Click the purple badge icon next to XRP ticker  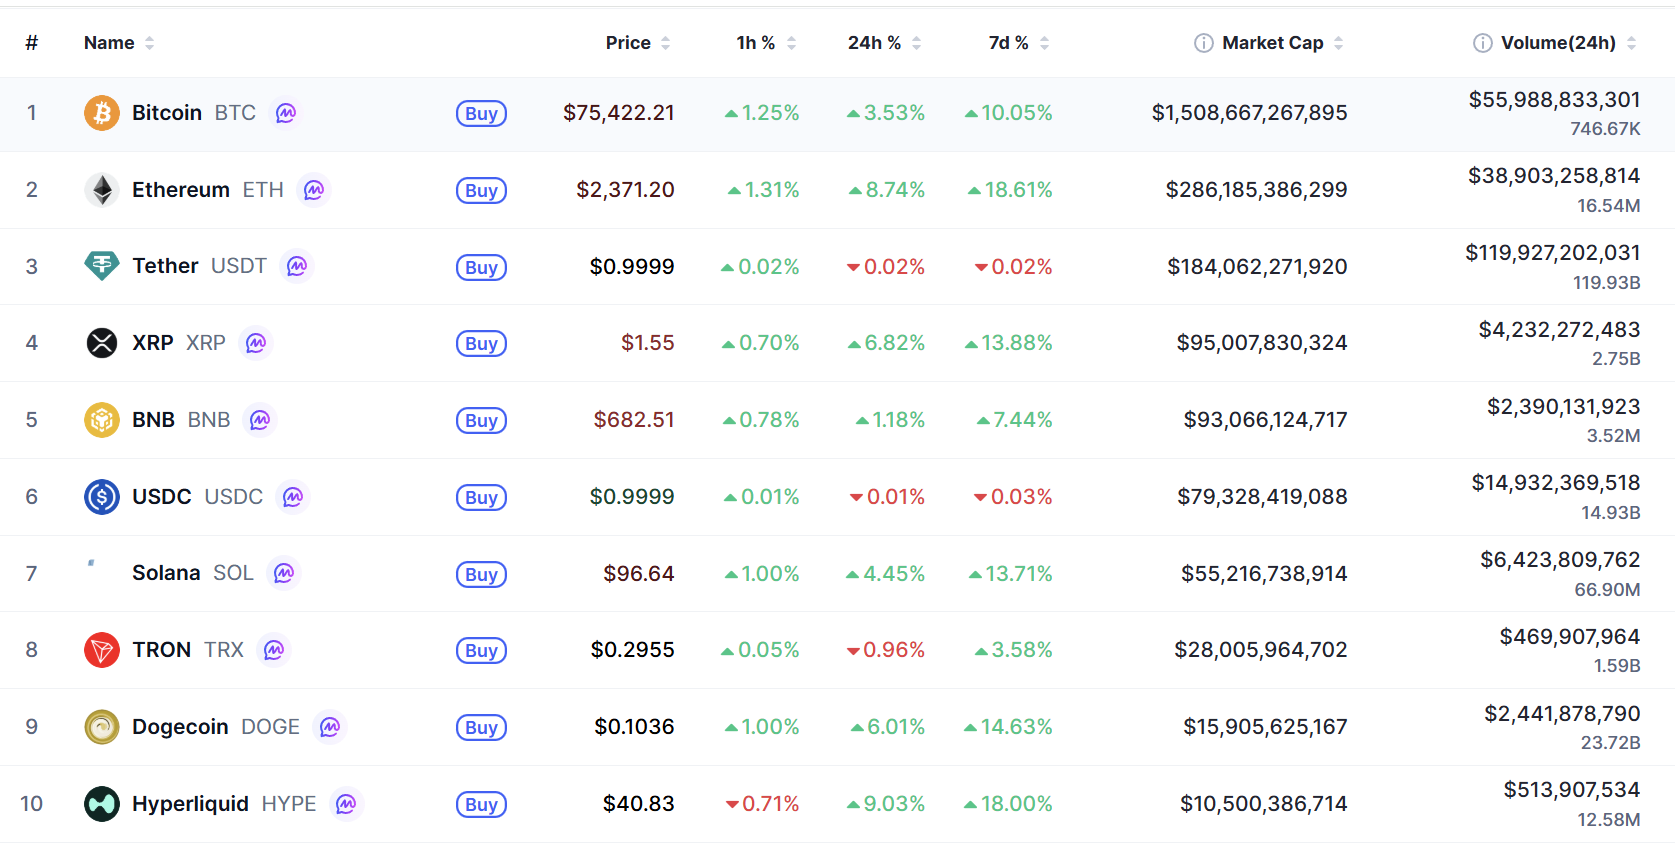(x=256, y=343)
